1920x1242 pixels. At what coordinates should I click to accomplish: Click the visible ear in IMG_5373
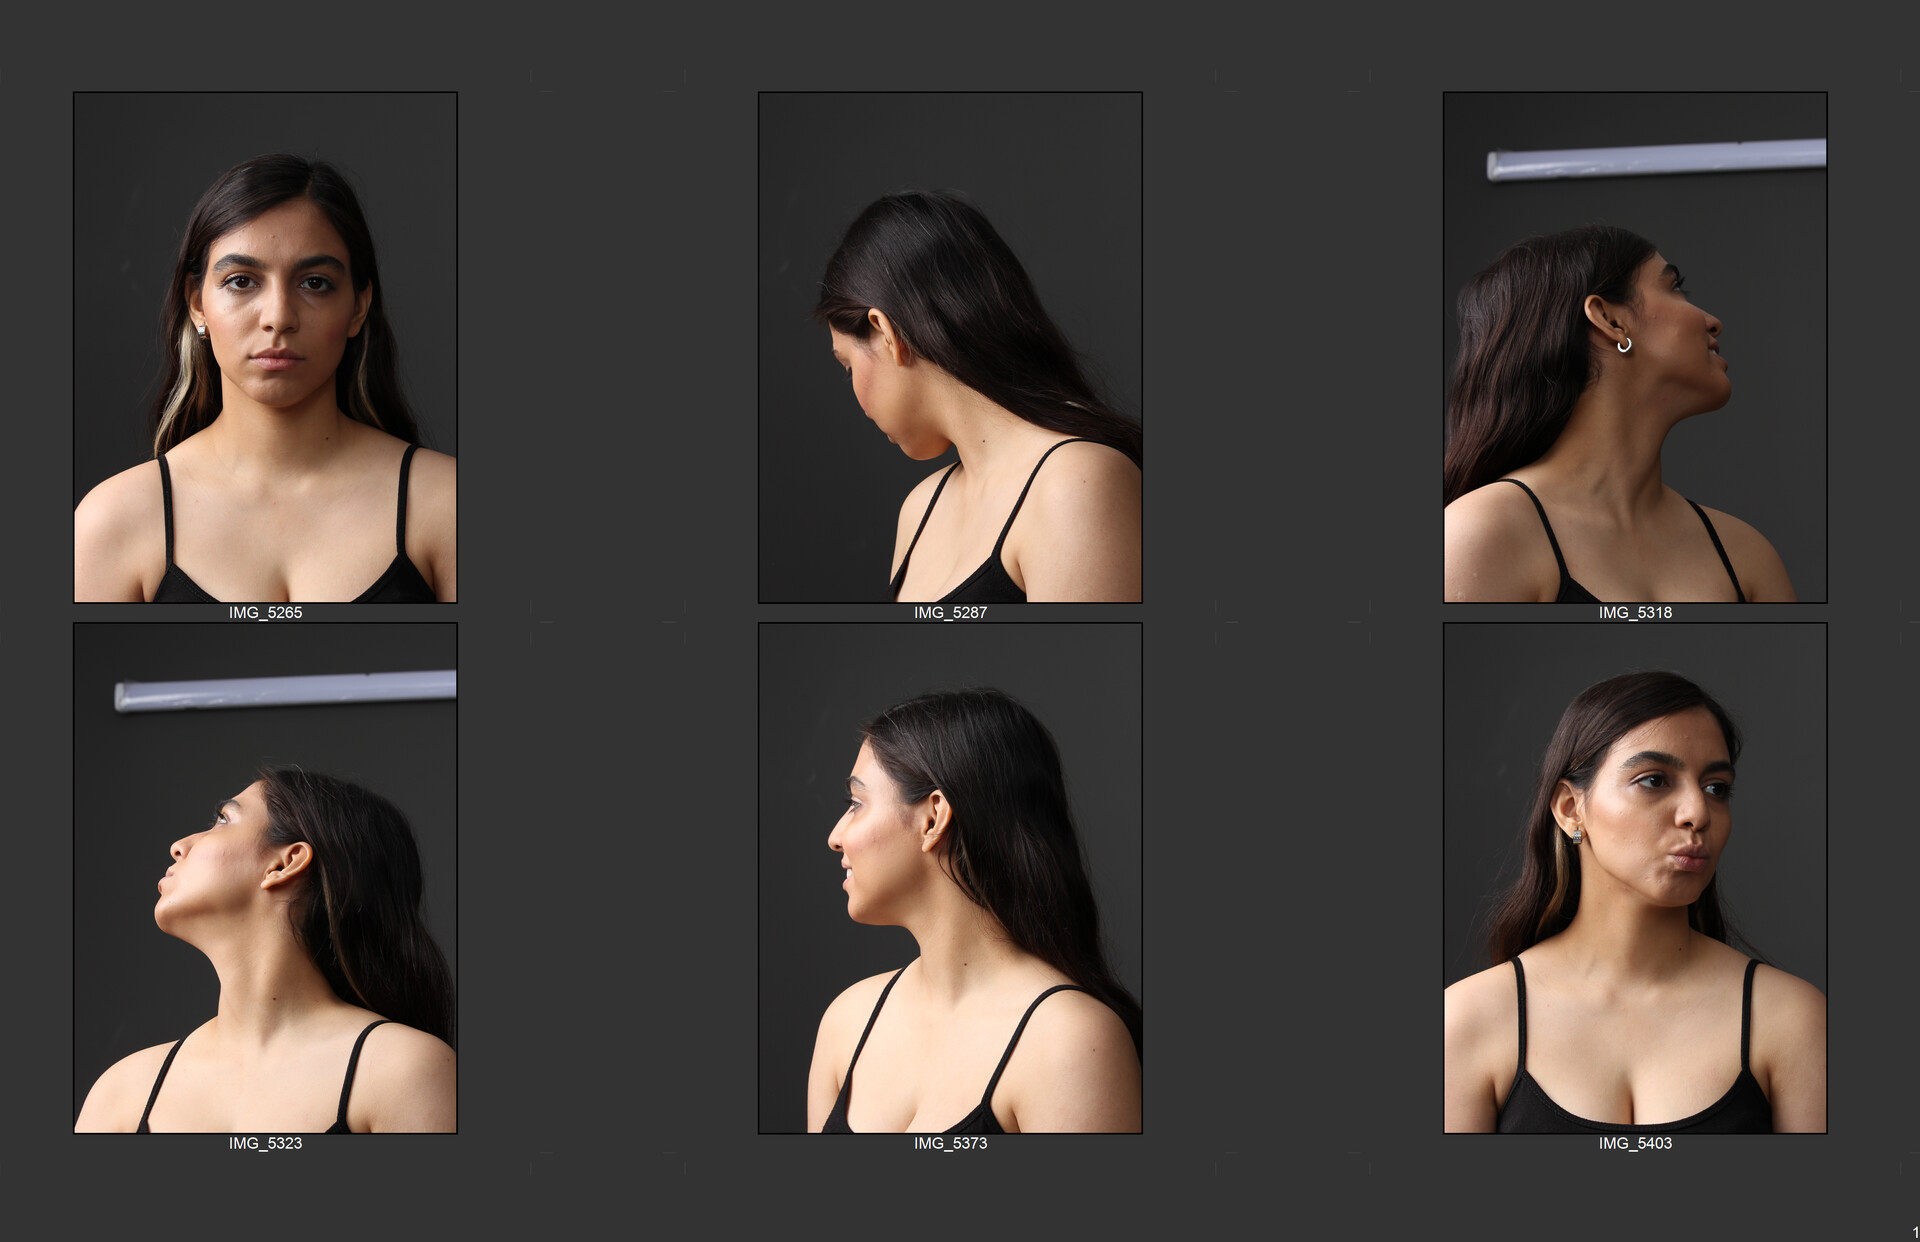pos(937,820)
